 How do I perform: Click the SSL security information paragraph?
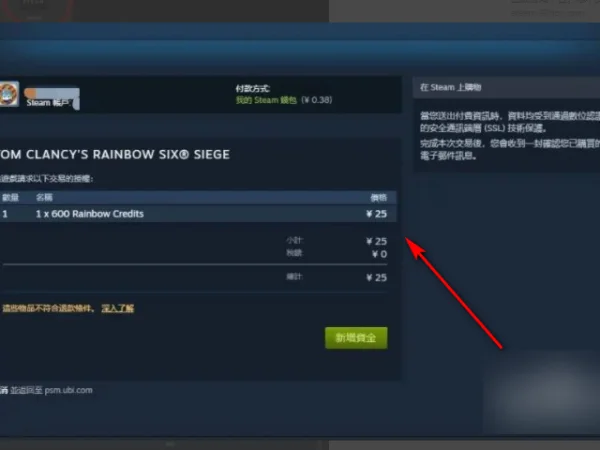tap(510, 122)
